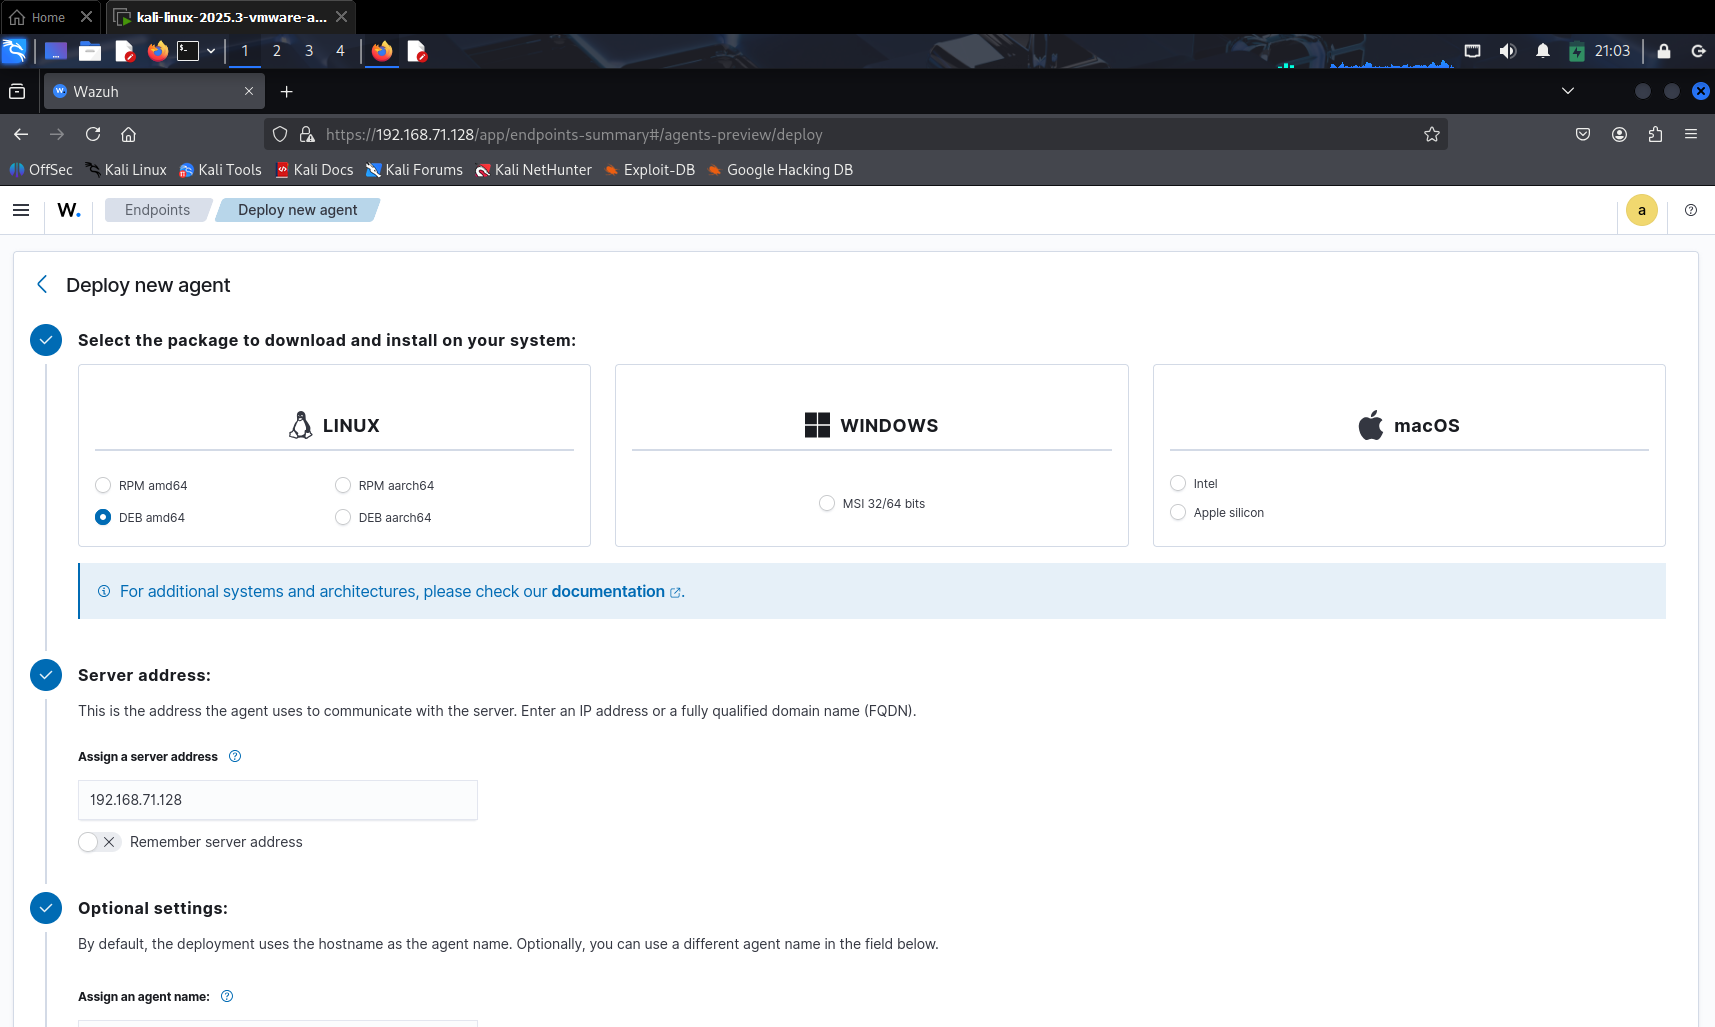
Task: Select MSI 32/64 bits Windows package
Action: click(827, 503)
